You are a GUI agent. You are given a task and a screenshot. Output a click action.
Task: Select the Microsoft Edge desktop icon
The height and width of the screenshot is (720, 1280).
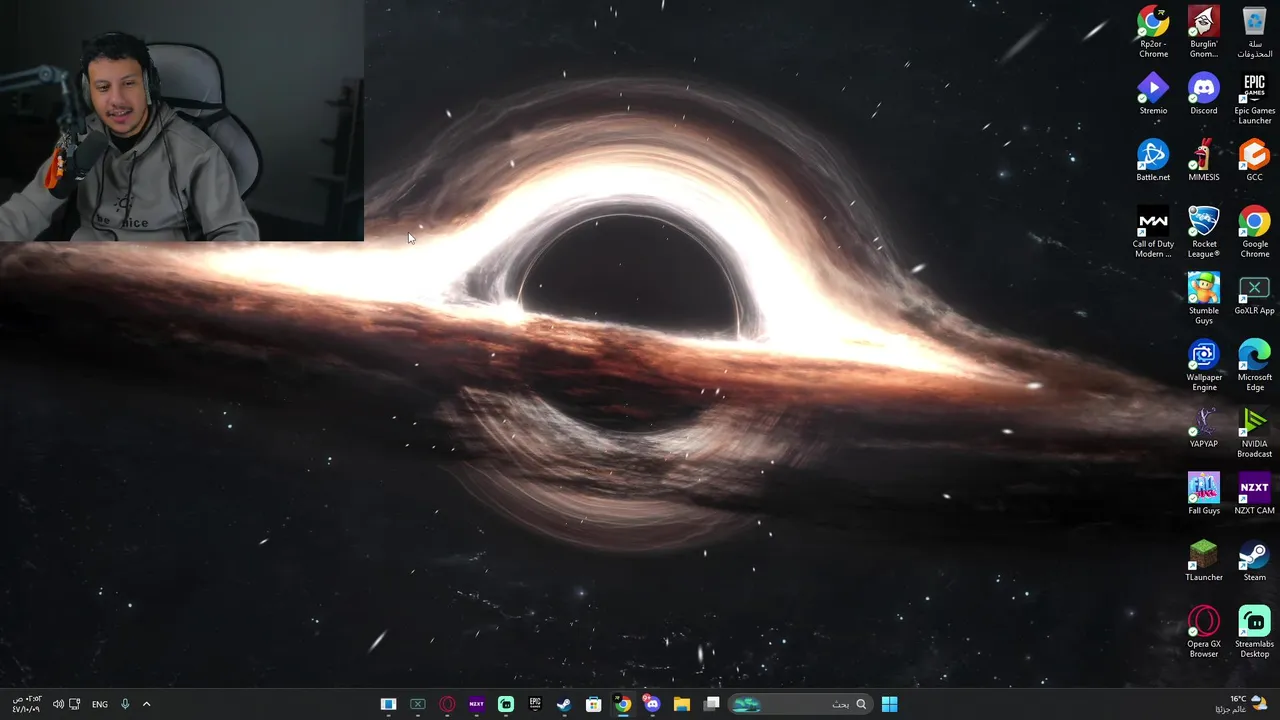1255,366
